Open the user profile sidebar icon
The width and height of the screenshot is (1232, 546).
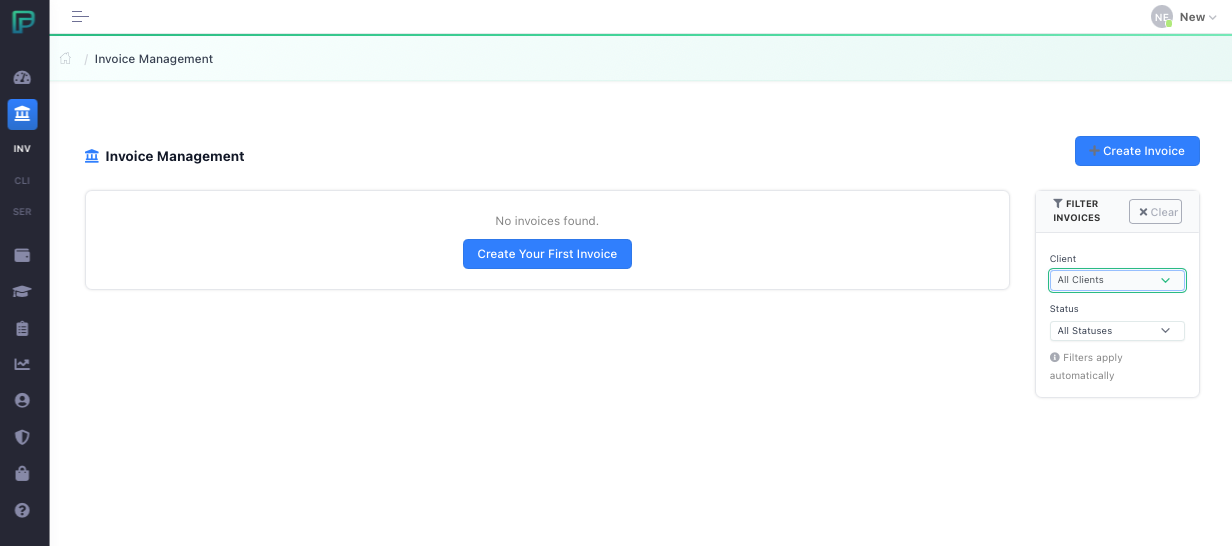pos(22,400)
